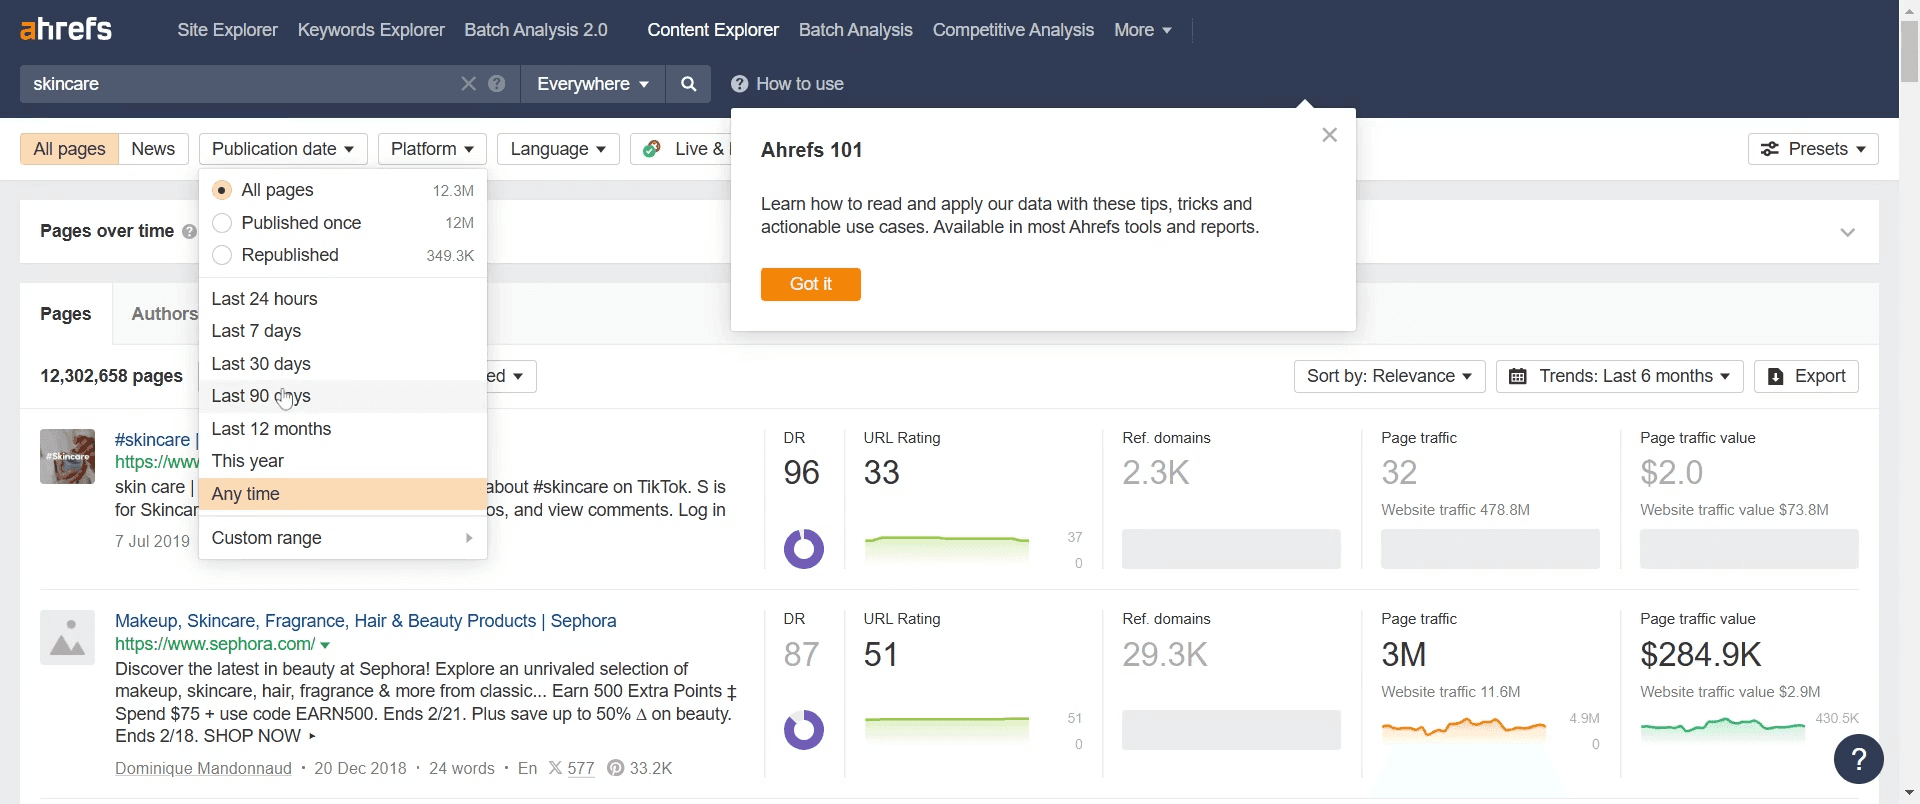Screen dimensions: 1920x804
Task: Click the Live & broken link icon
Action: [652, 149]
